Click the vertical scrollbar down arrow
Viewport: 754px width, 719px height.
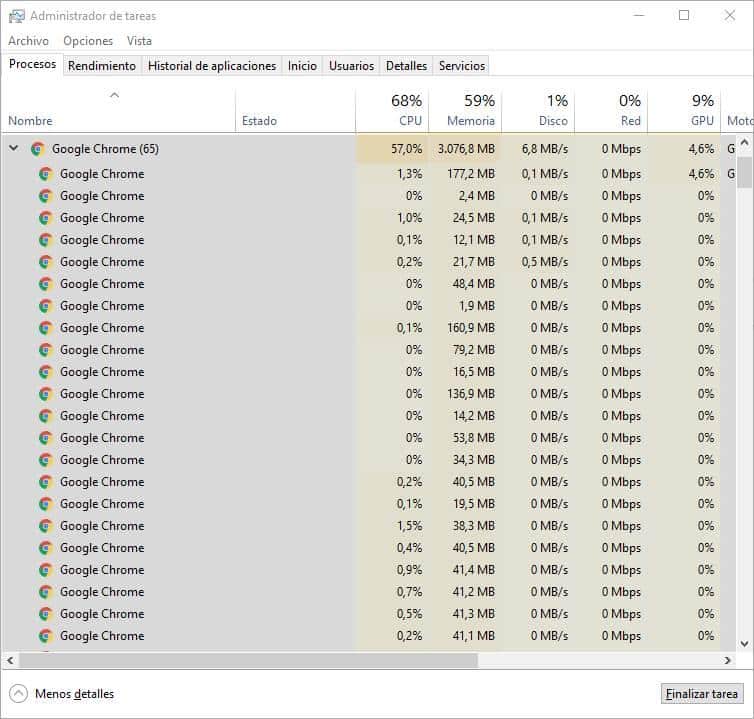click(744, 643)
